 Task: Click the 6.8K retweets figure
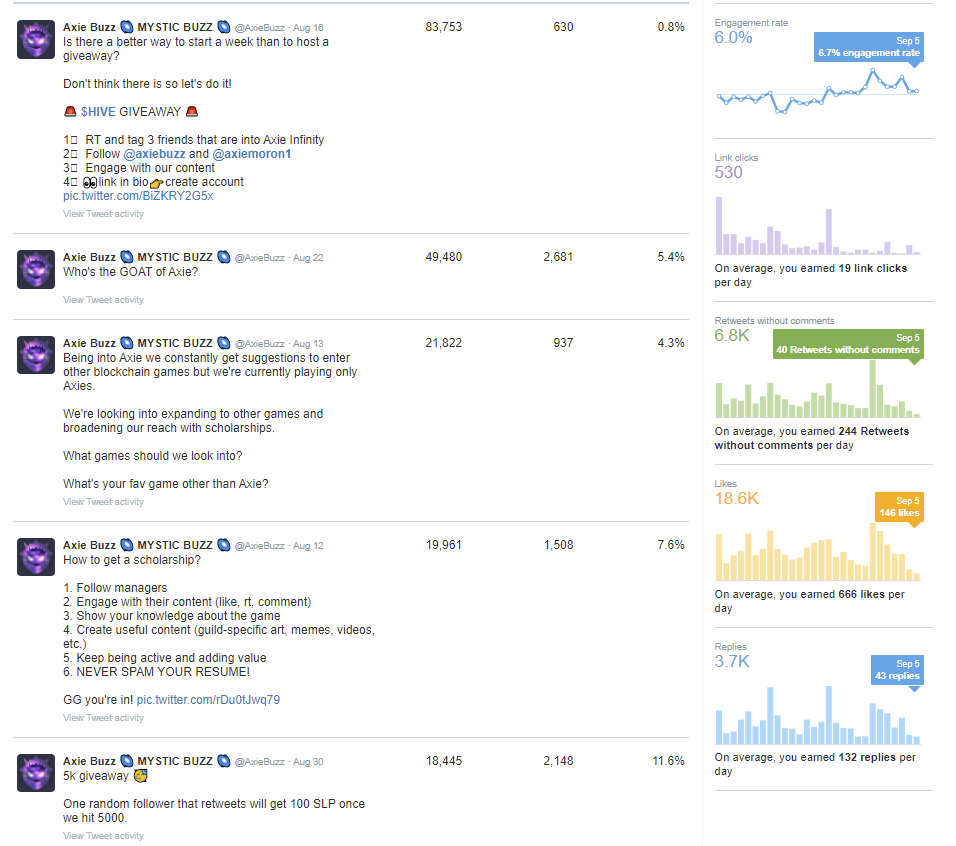(x=732, y=336)
